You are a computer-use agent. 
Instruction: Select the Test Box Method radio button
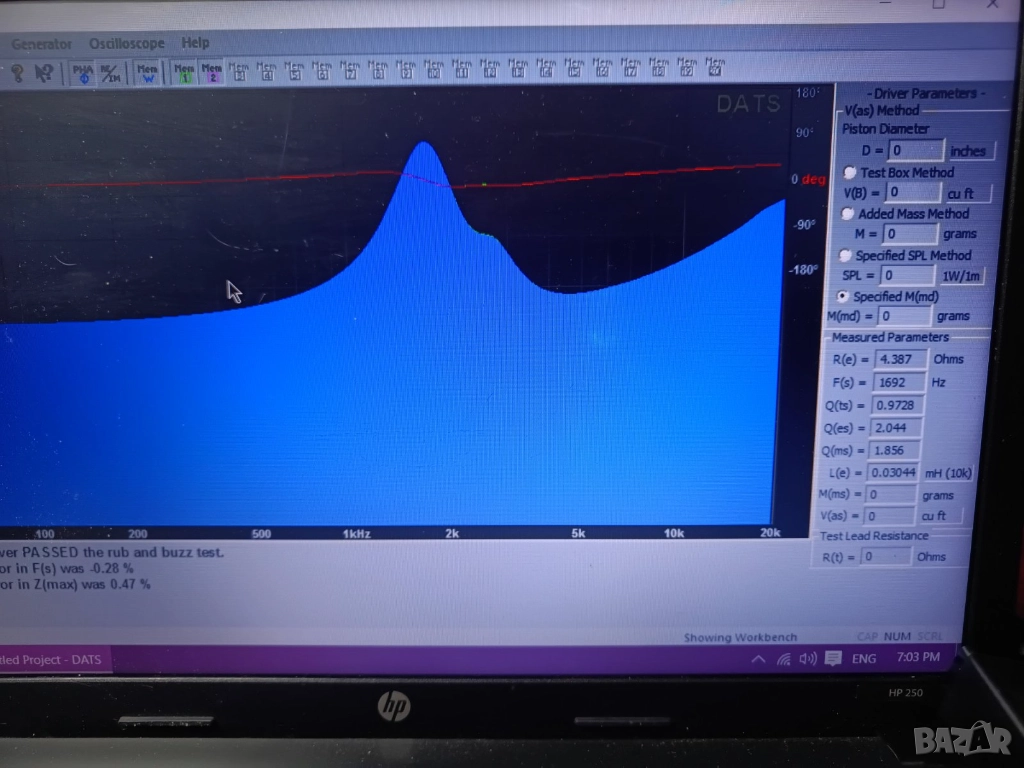click(x=850, y=172)
